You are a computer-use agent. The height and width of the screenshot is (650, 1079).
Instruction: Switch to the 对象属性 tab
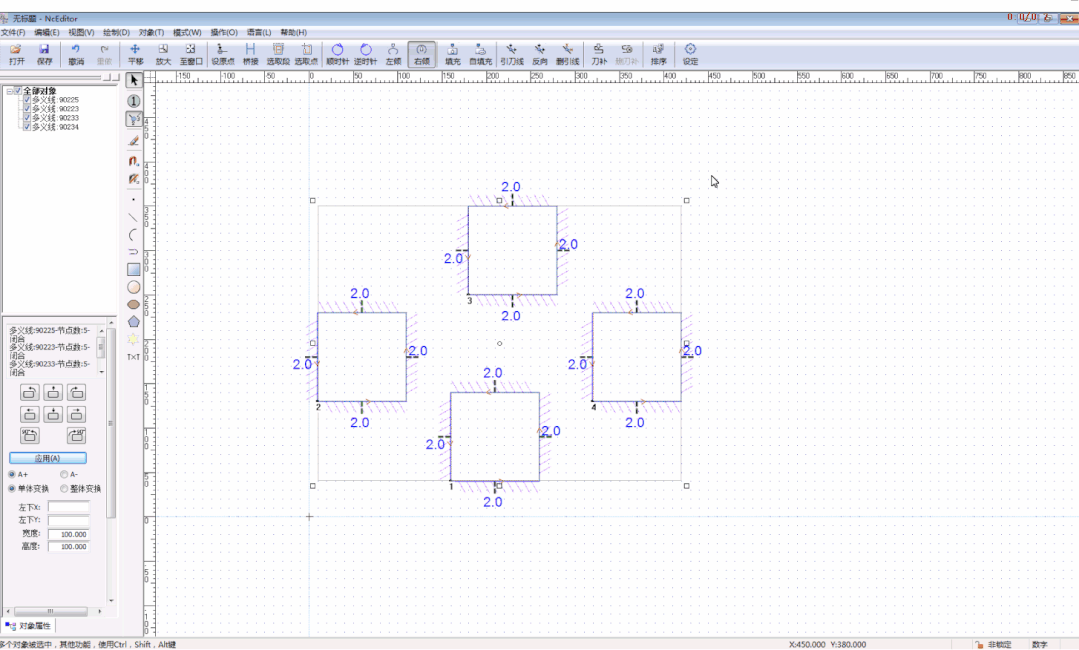tap(29, 626)
